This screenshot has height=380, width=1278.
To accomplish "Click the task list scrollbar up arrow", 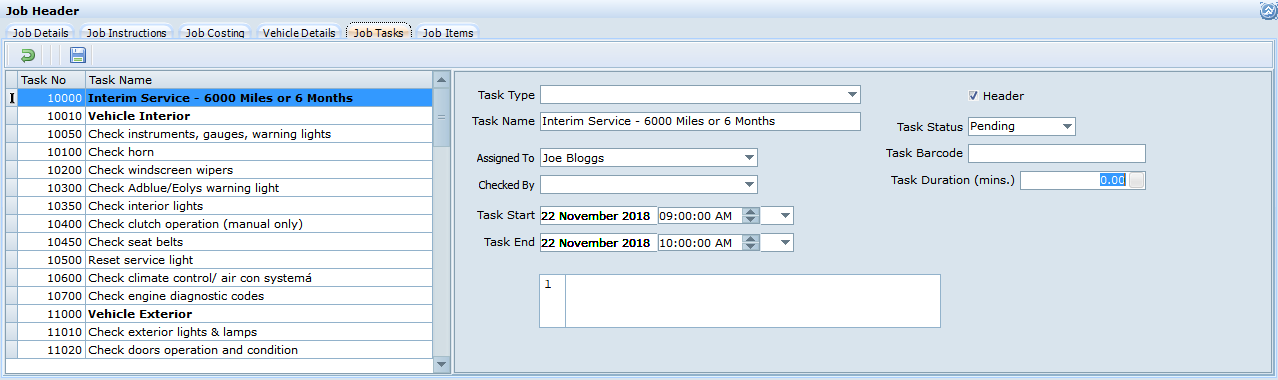I will tap(441, 79).
